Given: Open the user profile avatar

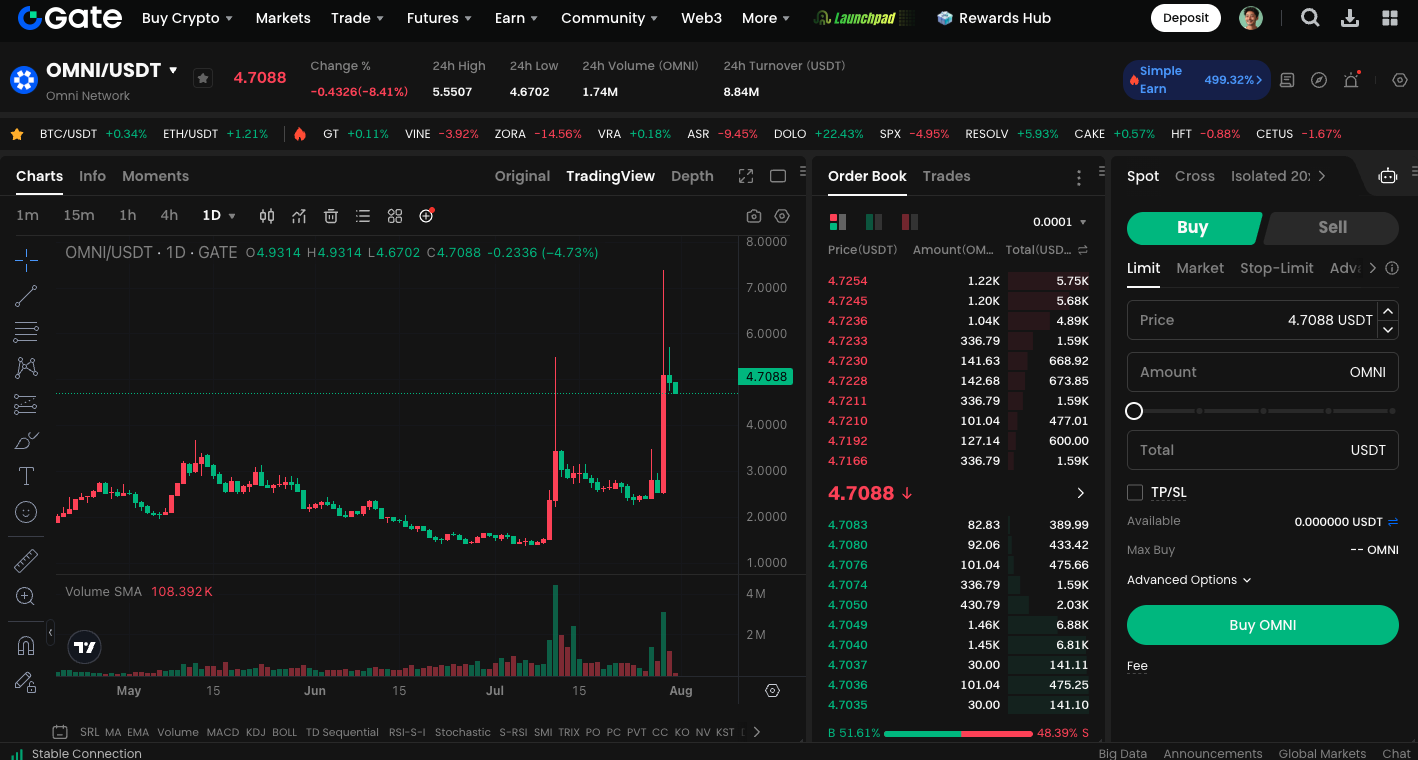Looking at the screenshot, I should click(1251, 18).
